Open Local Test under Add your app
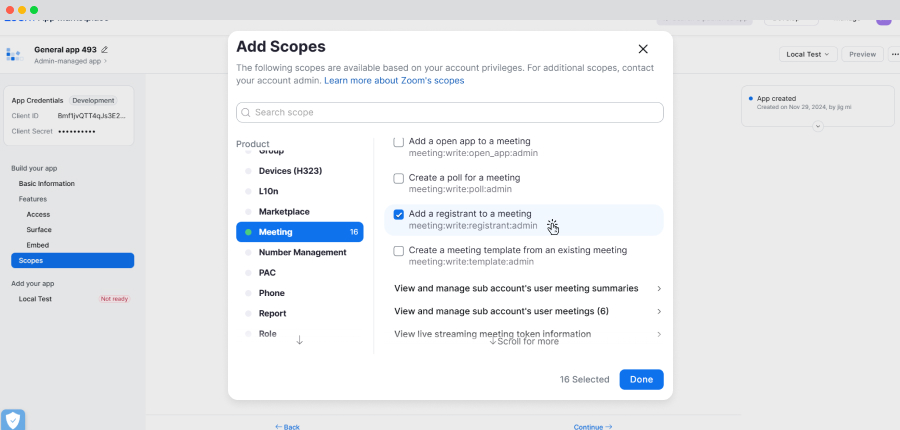This screenshot has width=900, height=430. (x=35, y=299)
